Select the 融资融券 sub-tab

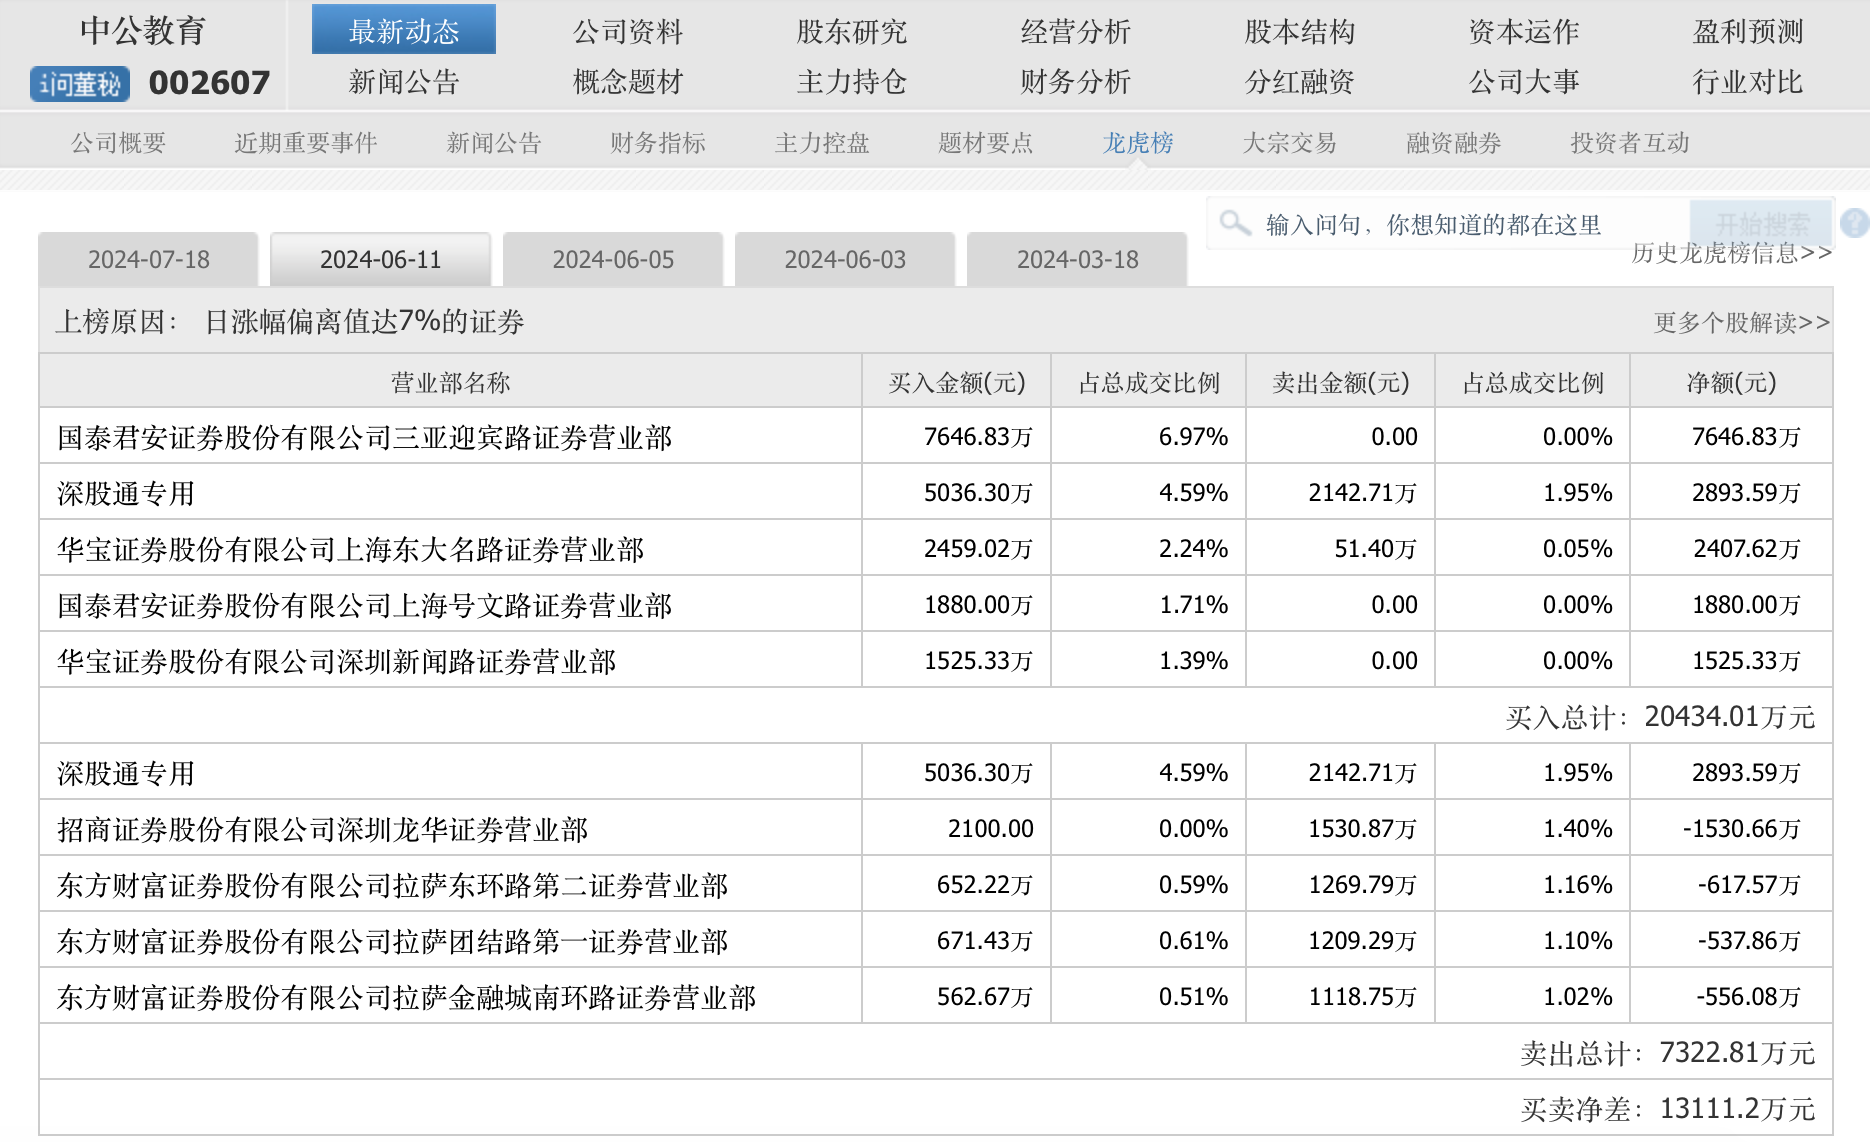[1453, 143]
